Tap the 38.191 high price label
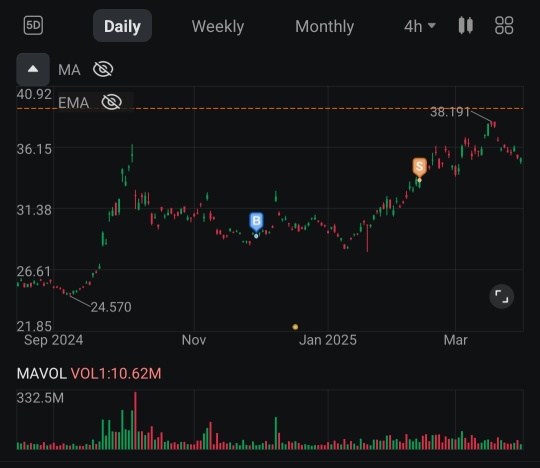 click(x=450, y=112)
